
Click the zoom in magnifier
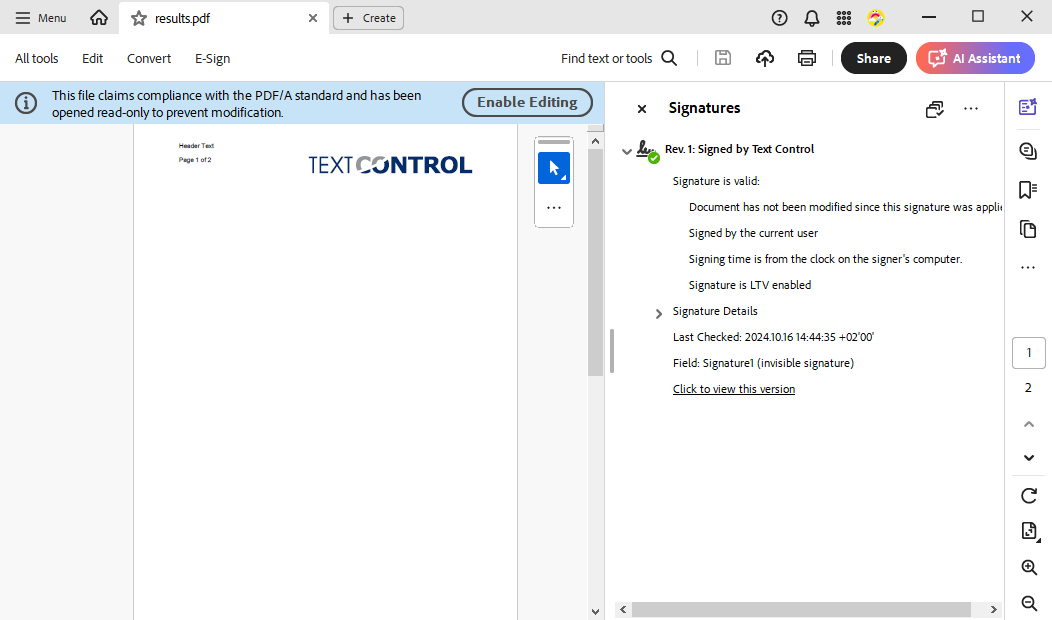click(x=1029, y=568)
